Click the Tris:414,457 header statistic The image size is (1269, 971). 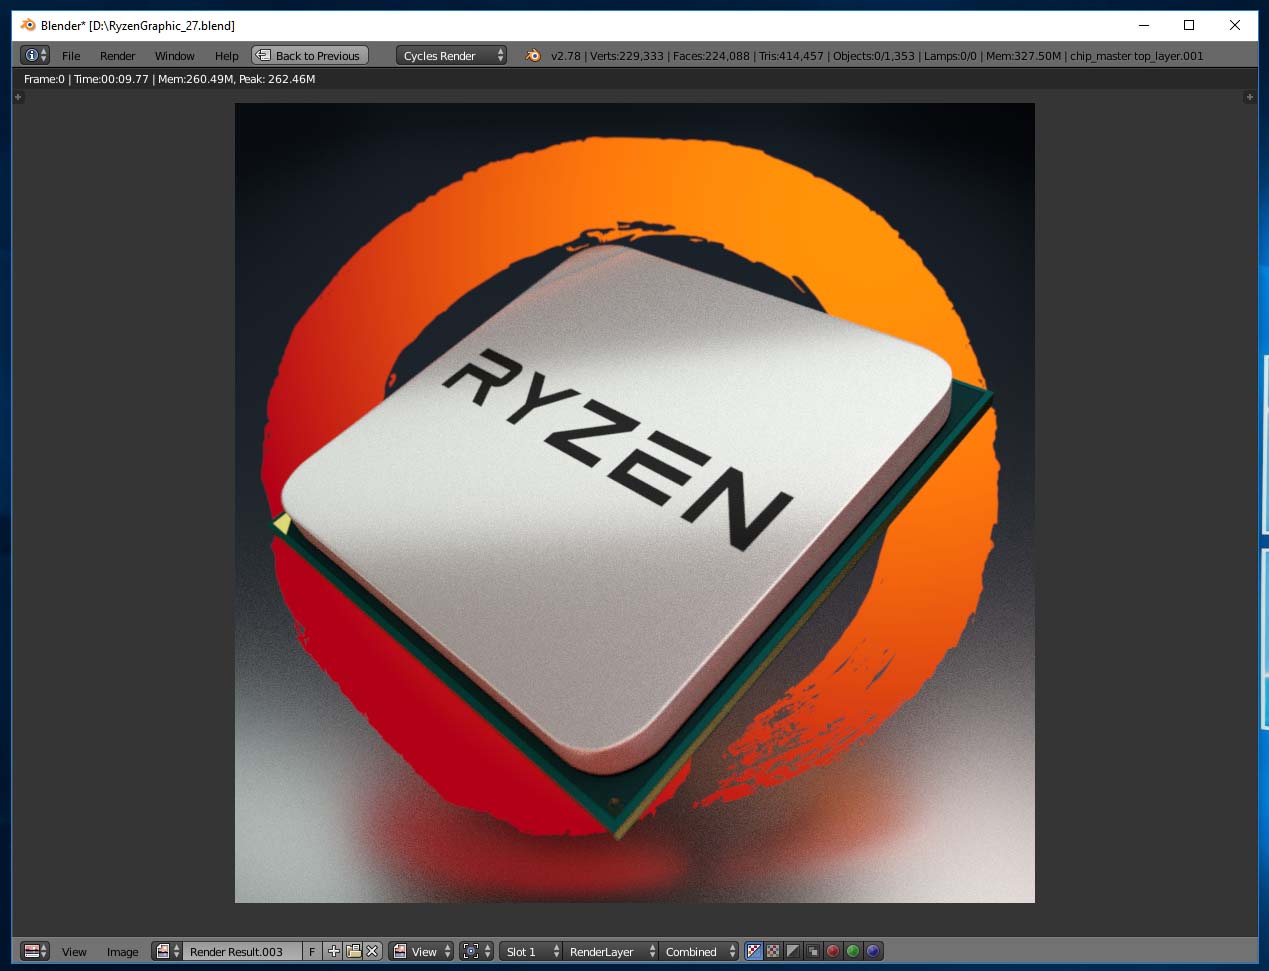pyautogui.click(x=791, y=56)
